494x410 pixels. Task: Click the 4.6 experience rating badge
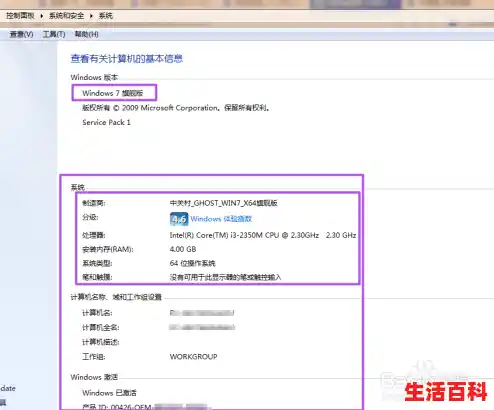pyautogui.click(x=179, y=219)
